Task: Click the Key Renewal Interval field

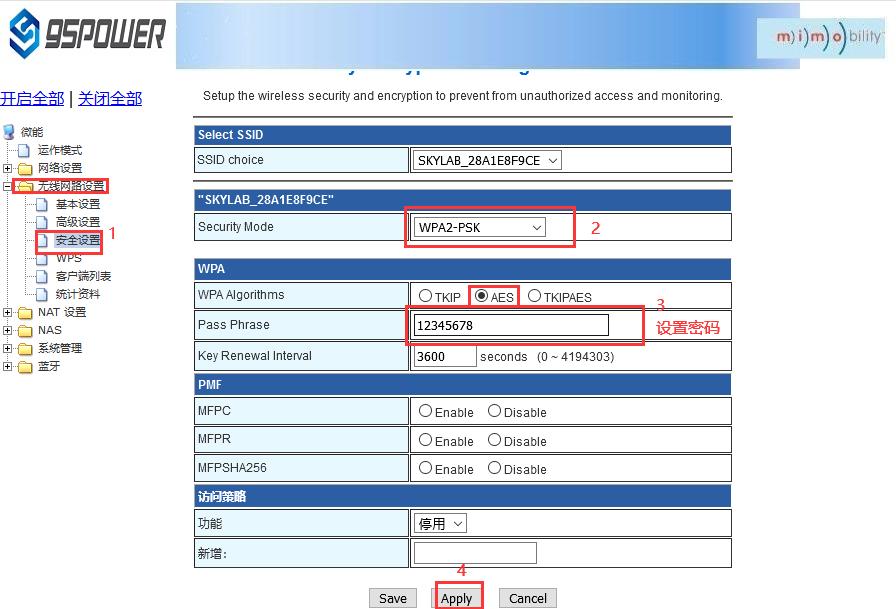Action: point(445,356)
